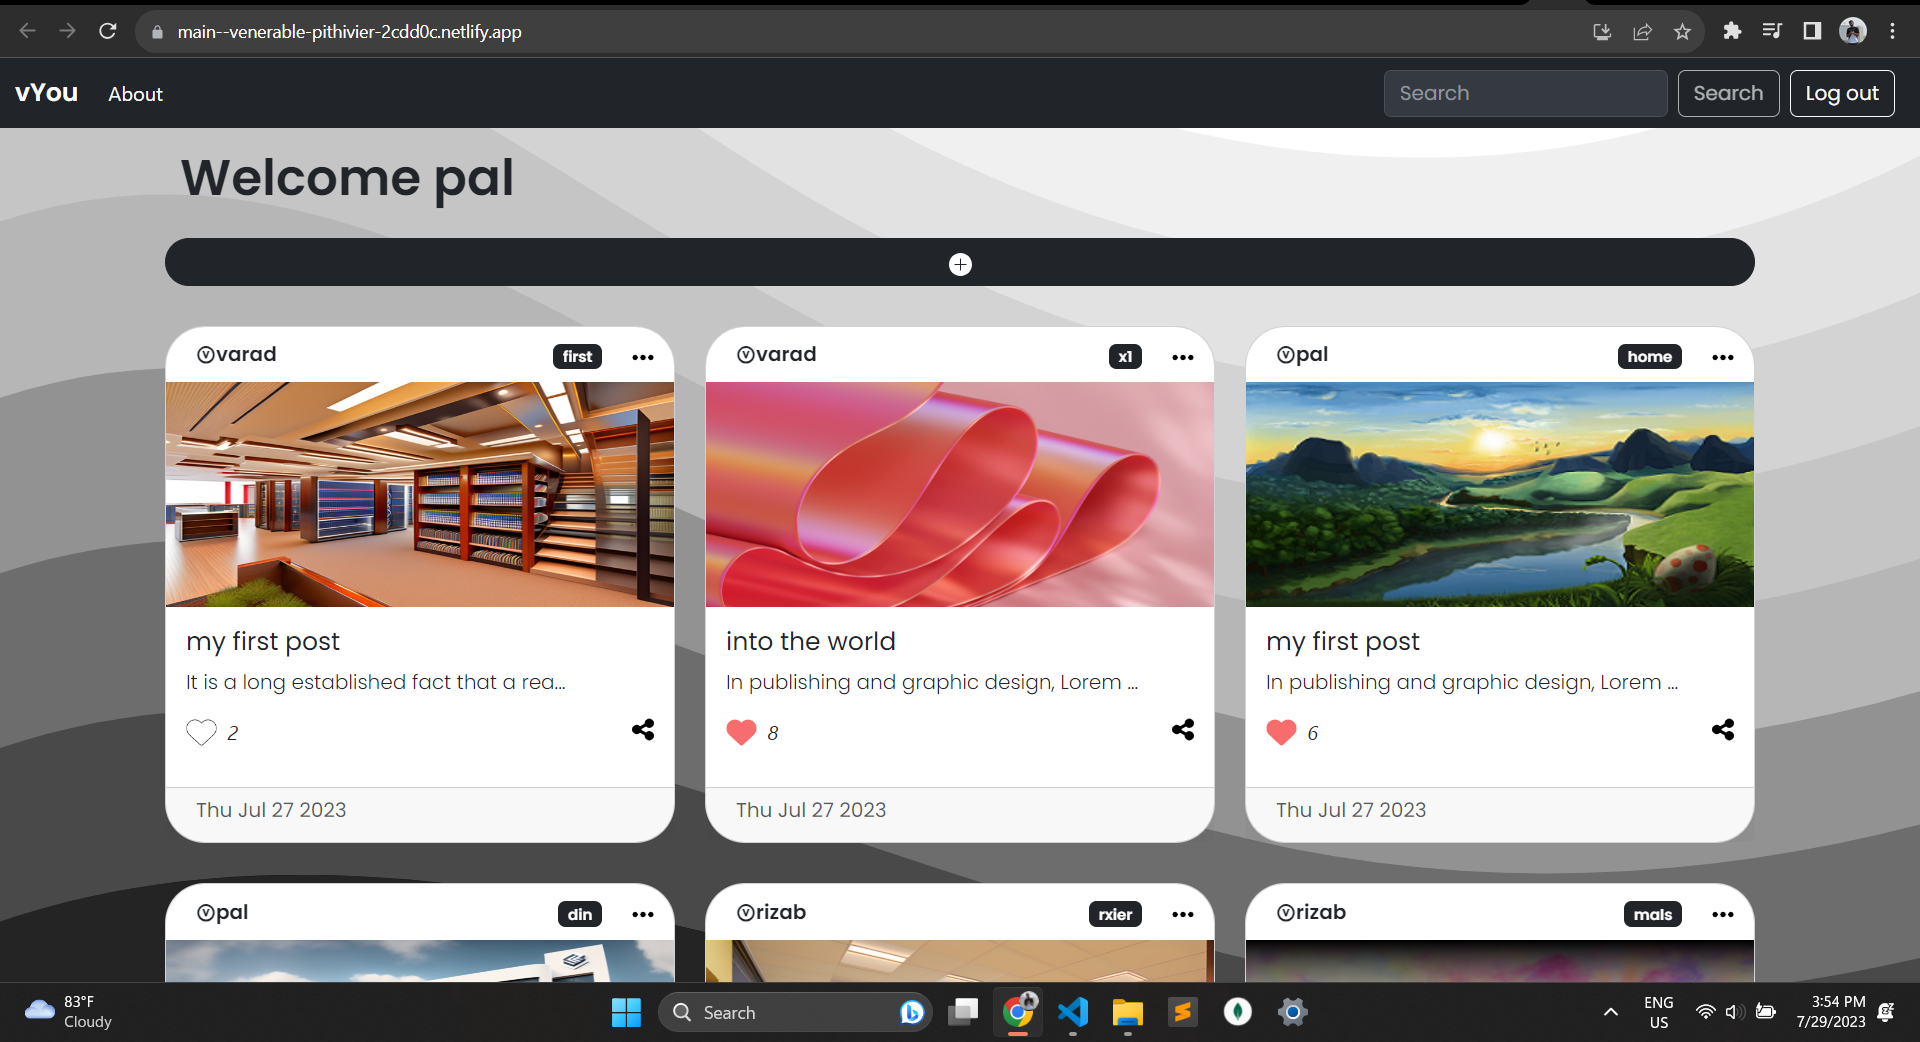Click the plus icon to add post

click(x=960, y=264)
